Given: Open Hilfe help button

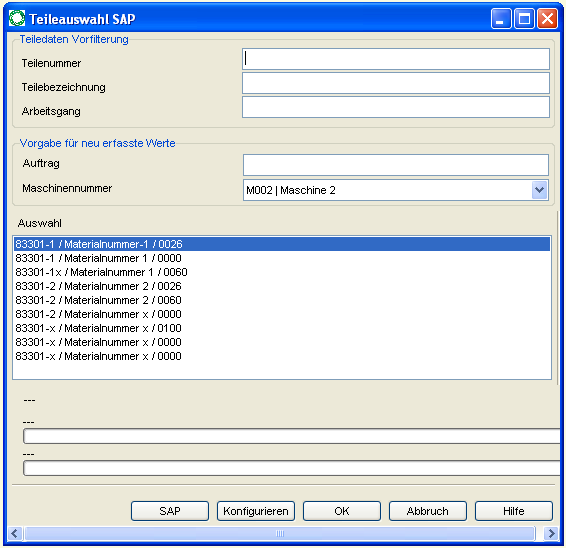Looking at the screenshot, I should (513, 511).
